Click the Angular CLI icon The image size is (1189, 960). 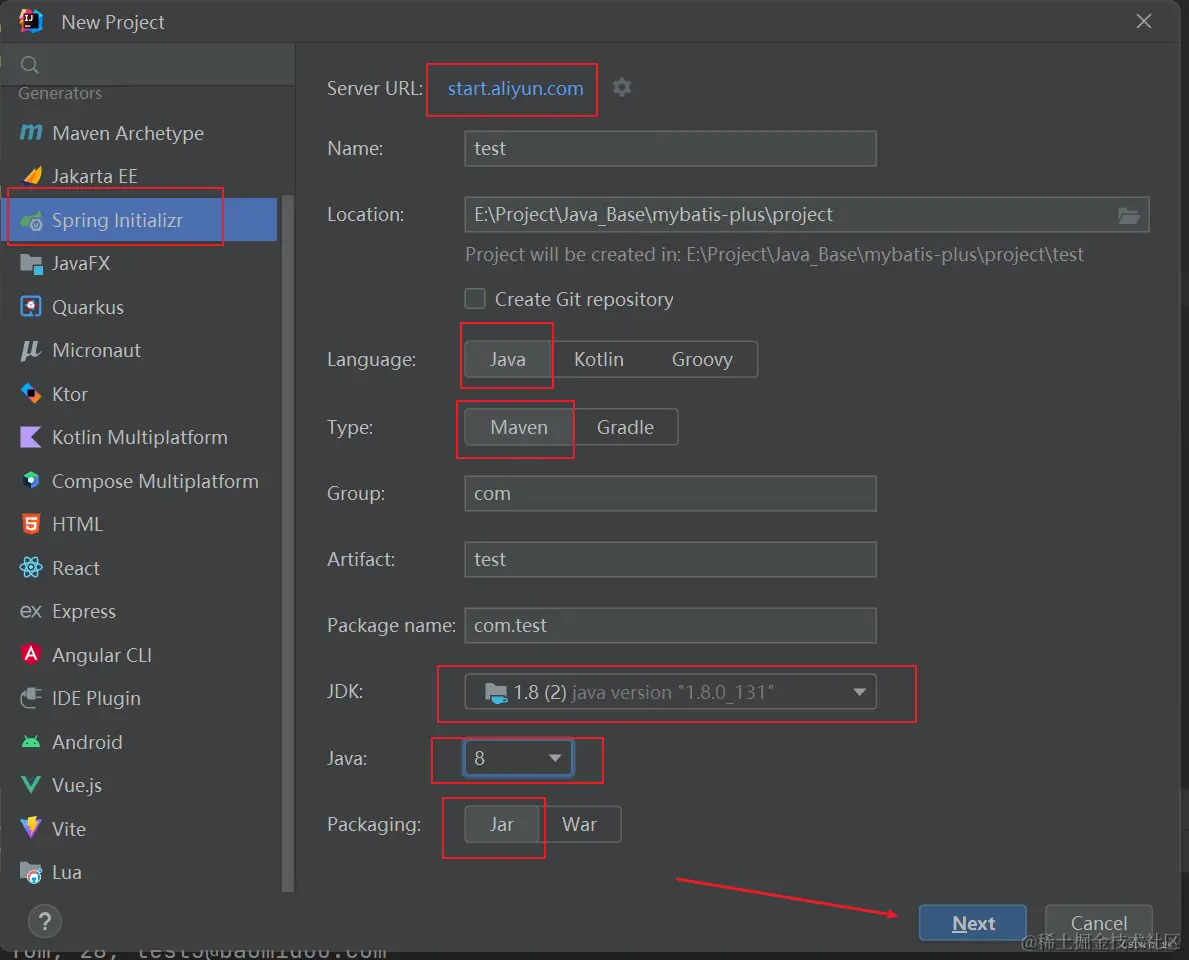[31, 654]
